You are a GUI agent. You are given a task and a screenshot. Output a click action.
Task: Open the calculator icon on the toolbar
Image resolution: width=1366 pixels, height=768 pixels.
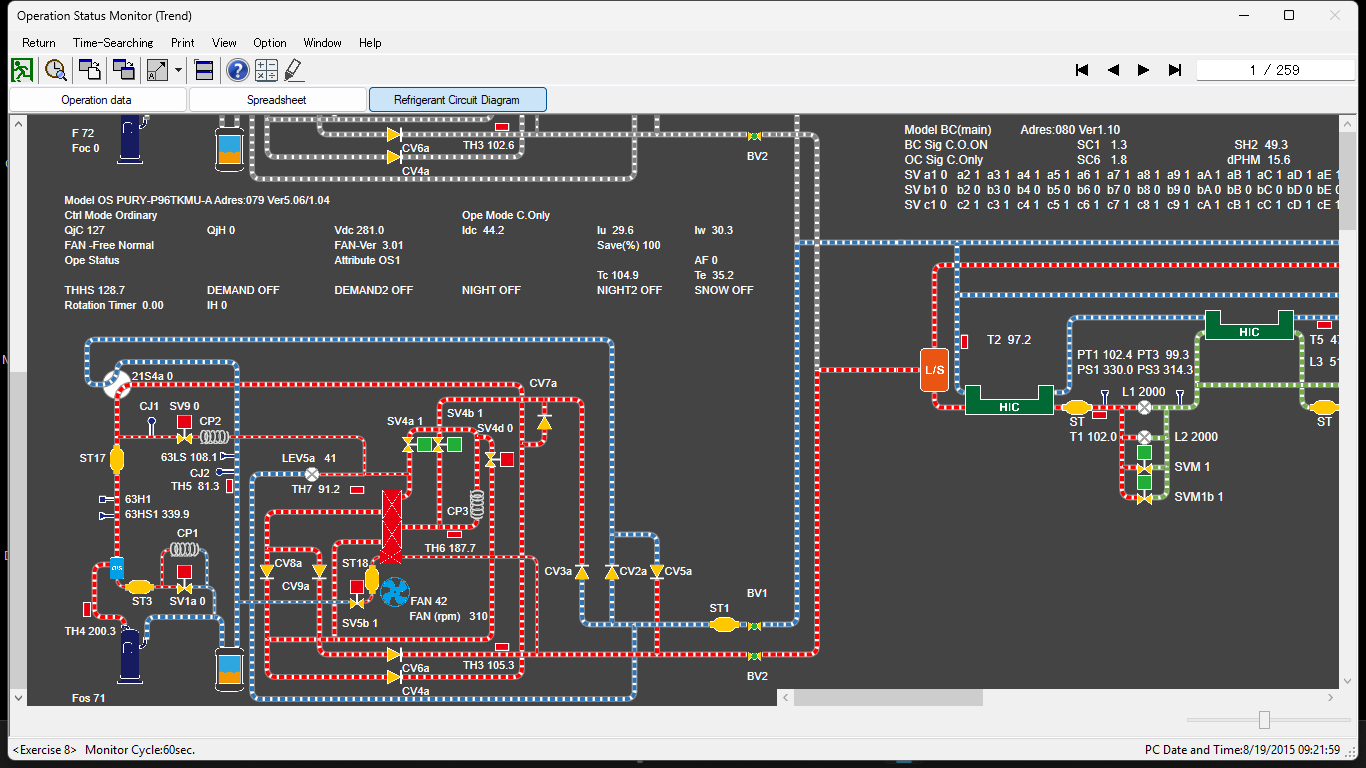click(x=265, y=70)
